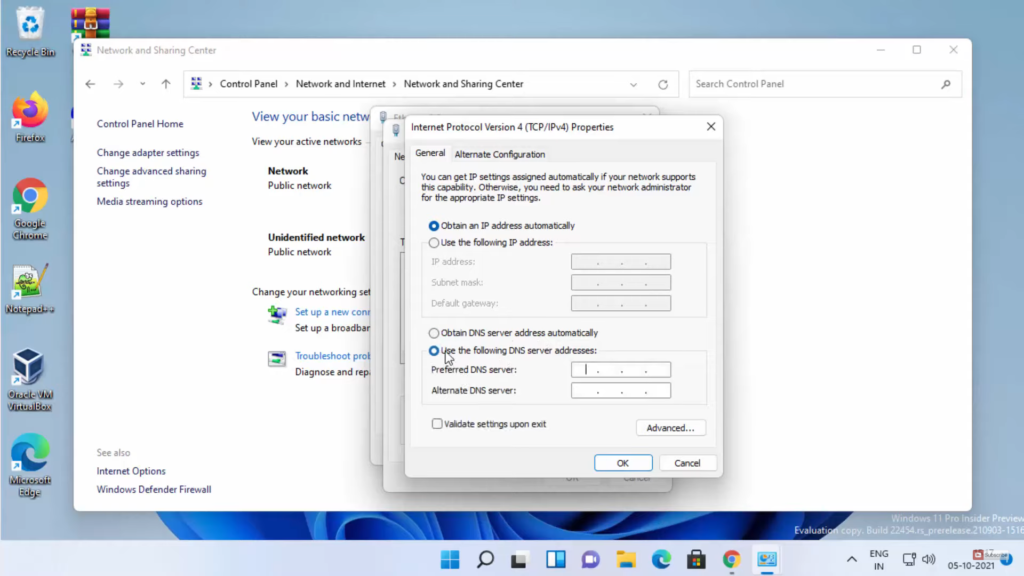Click the Windows Start button
The width and height of the screenshot is (1024, 576).
tap(450, 559)
